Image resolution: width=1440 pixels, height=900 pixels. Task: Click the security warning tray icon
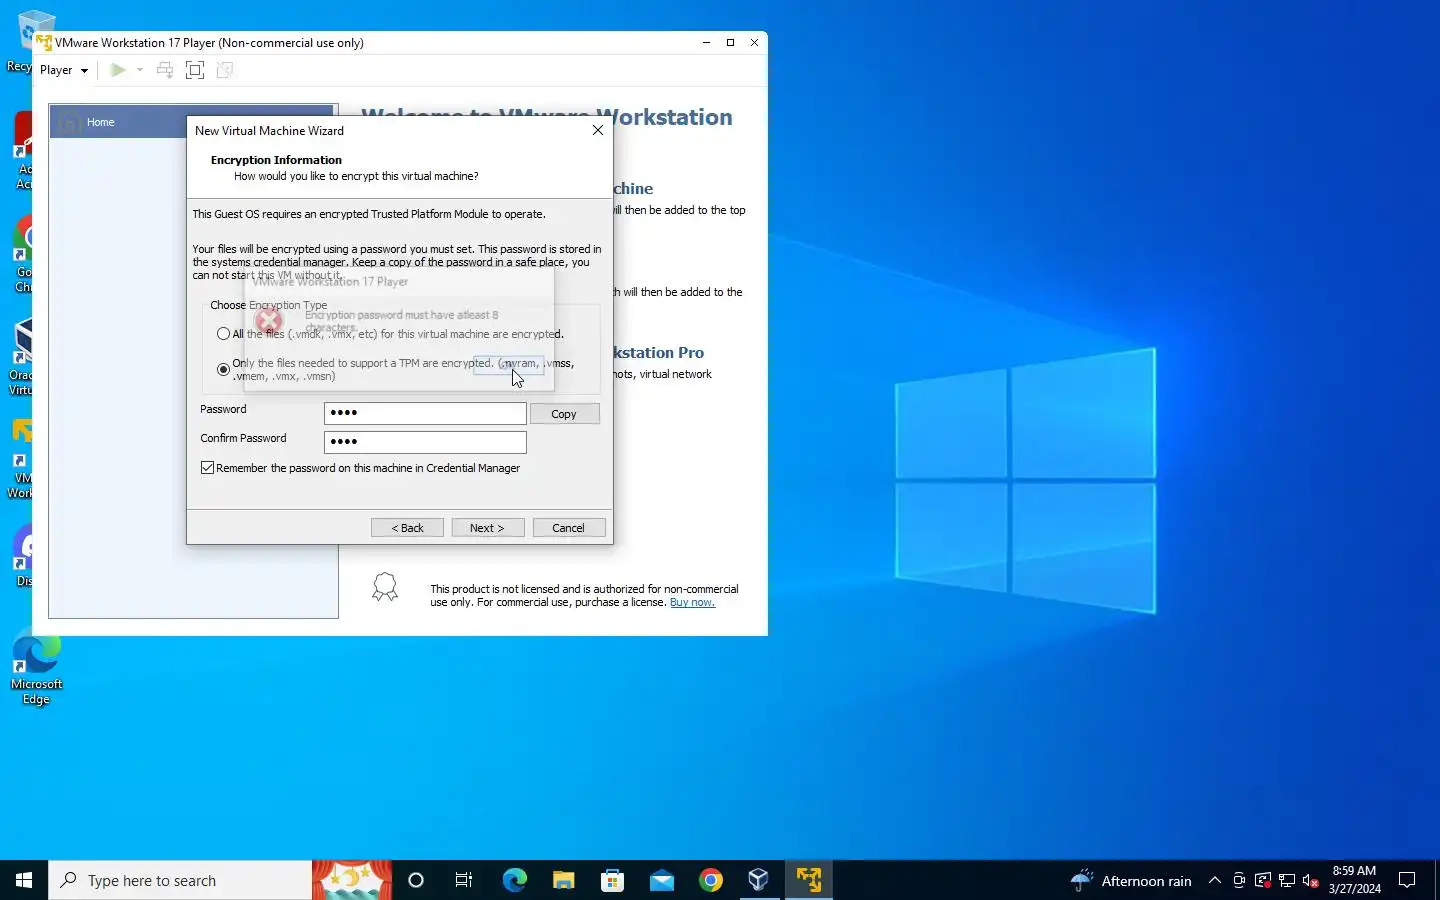[x=1263, y=880]
